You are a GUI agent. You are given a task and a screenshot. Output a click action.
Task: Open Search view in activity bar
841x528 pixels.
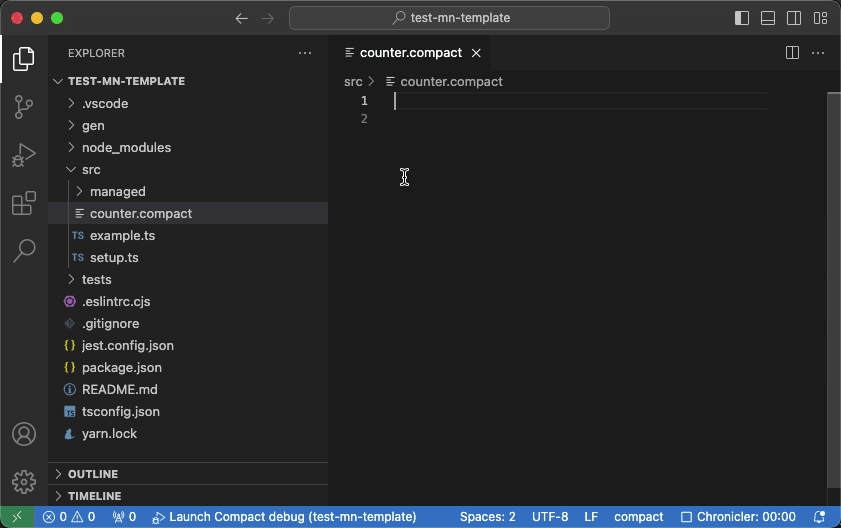coord(24,251)
